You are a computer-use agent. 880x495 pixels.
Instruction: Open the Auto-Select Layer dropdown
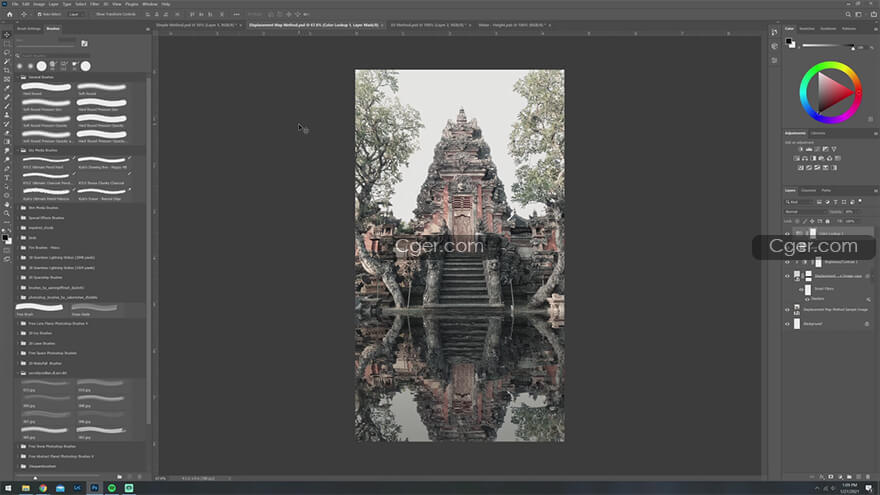point(75,15)
